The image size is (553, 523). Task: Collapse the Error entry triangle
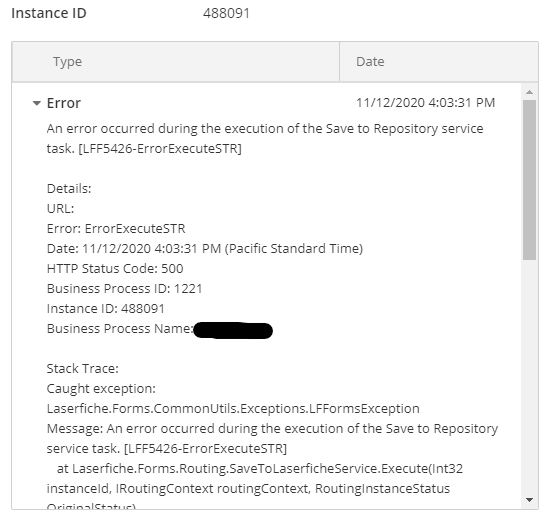click(36, 103)
